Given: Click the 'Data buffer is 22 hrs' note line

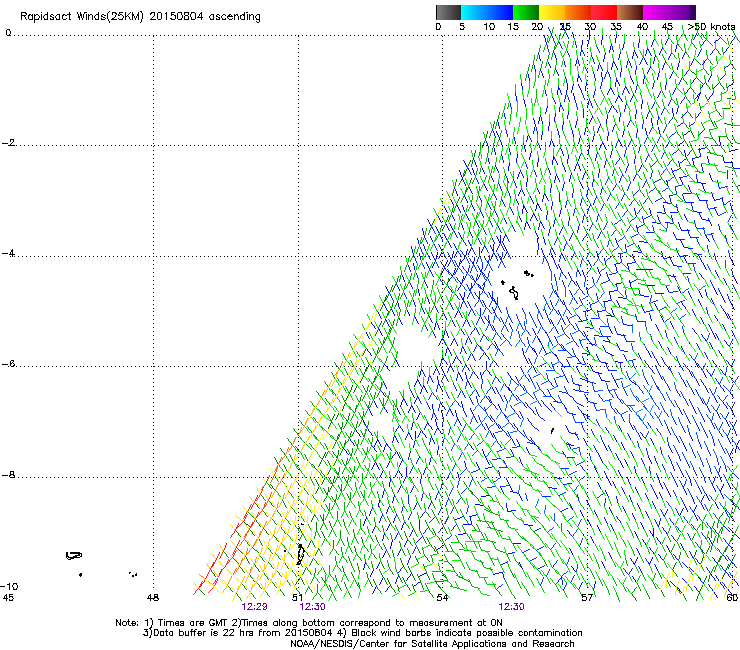Looking at the screenshot, I should click(362, 633).
